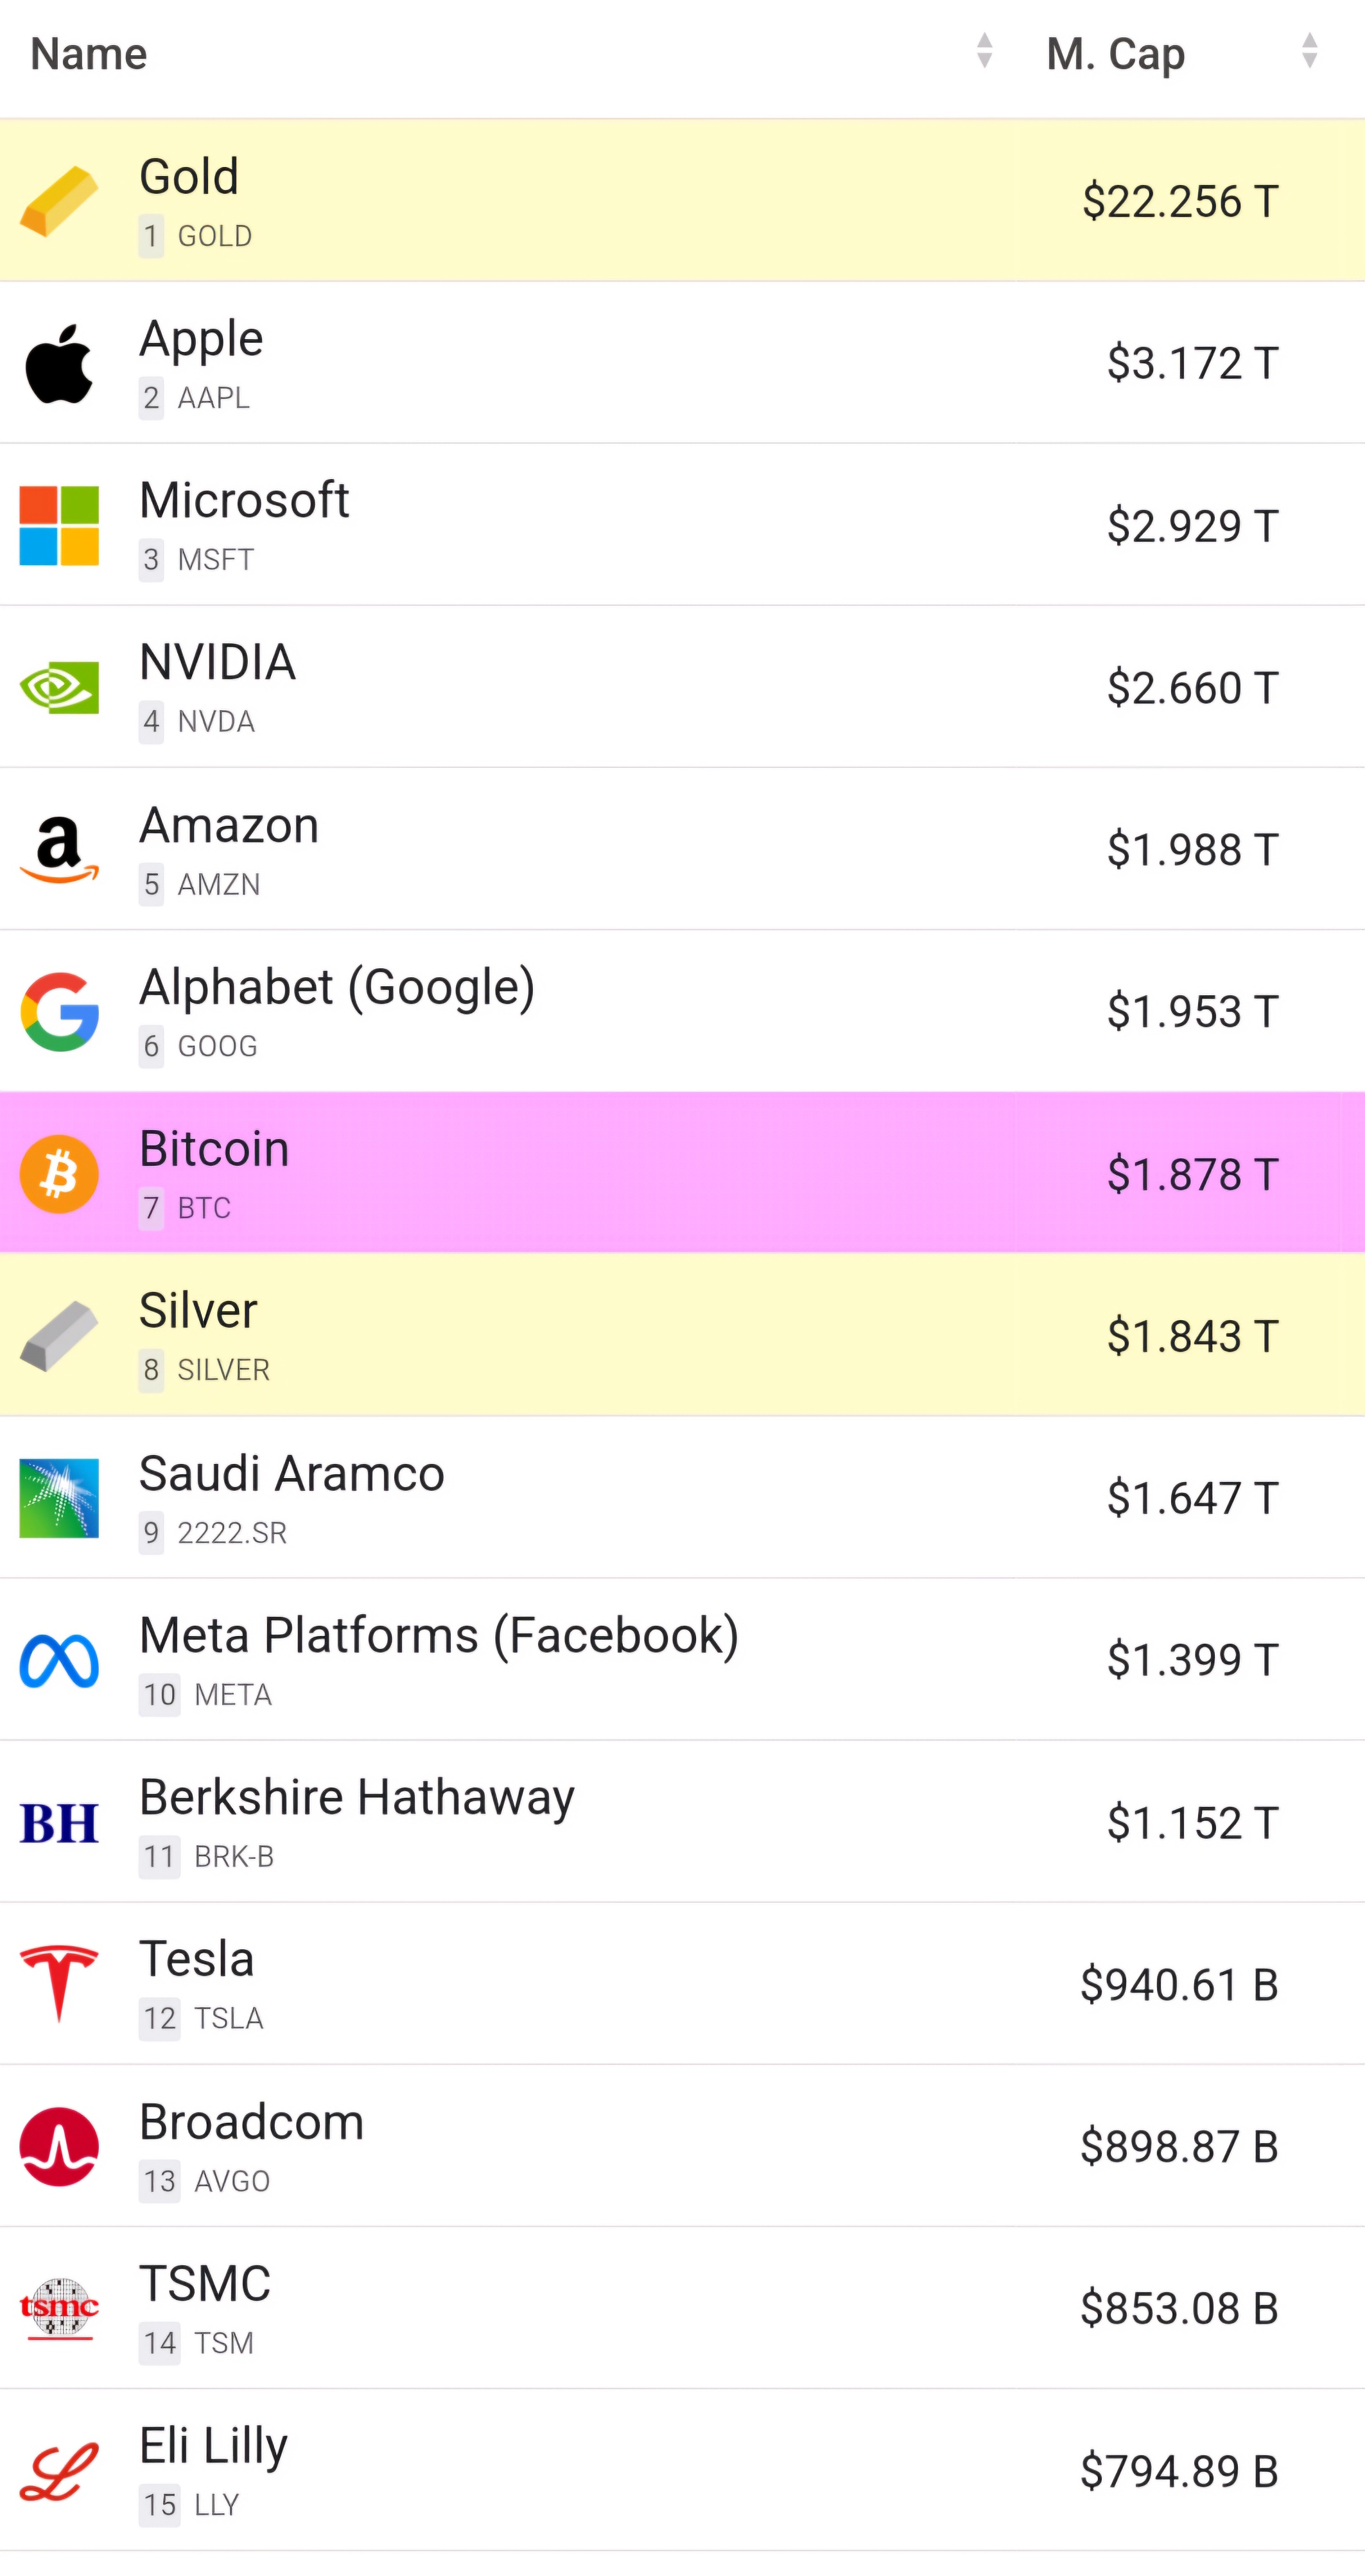Screen dimensions: 1365x2576
Task: Click the NVIDIA green eye logo
Action: [x=59, y=688]
